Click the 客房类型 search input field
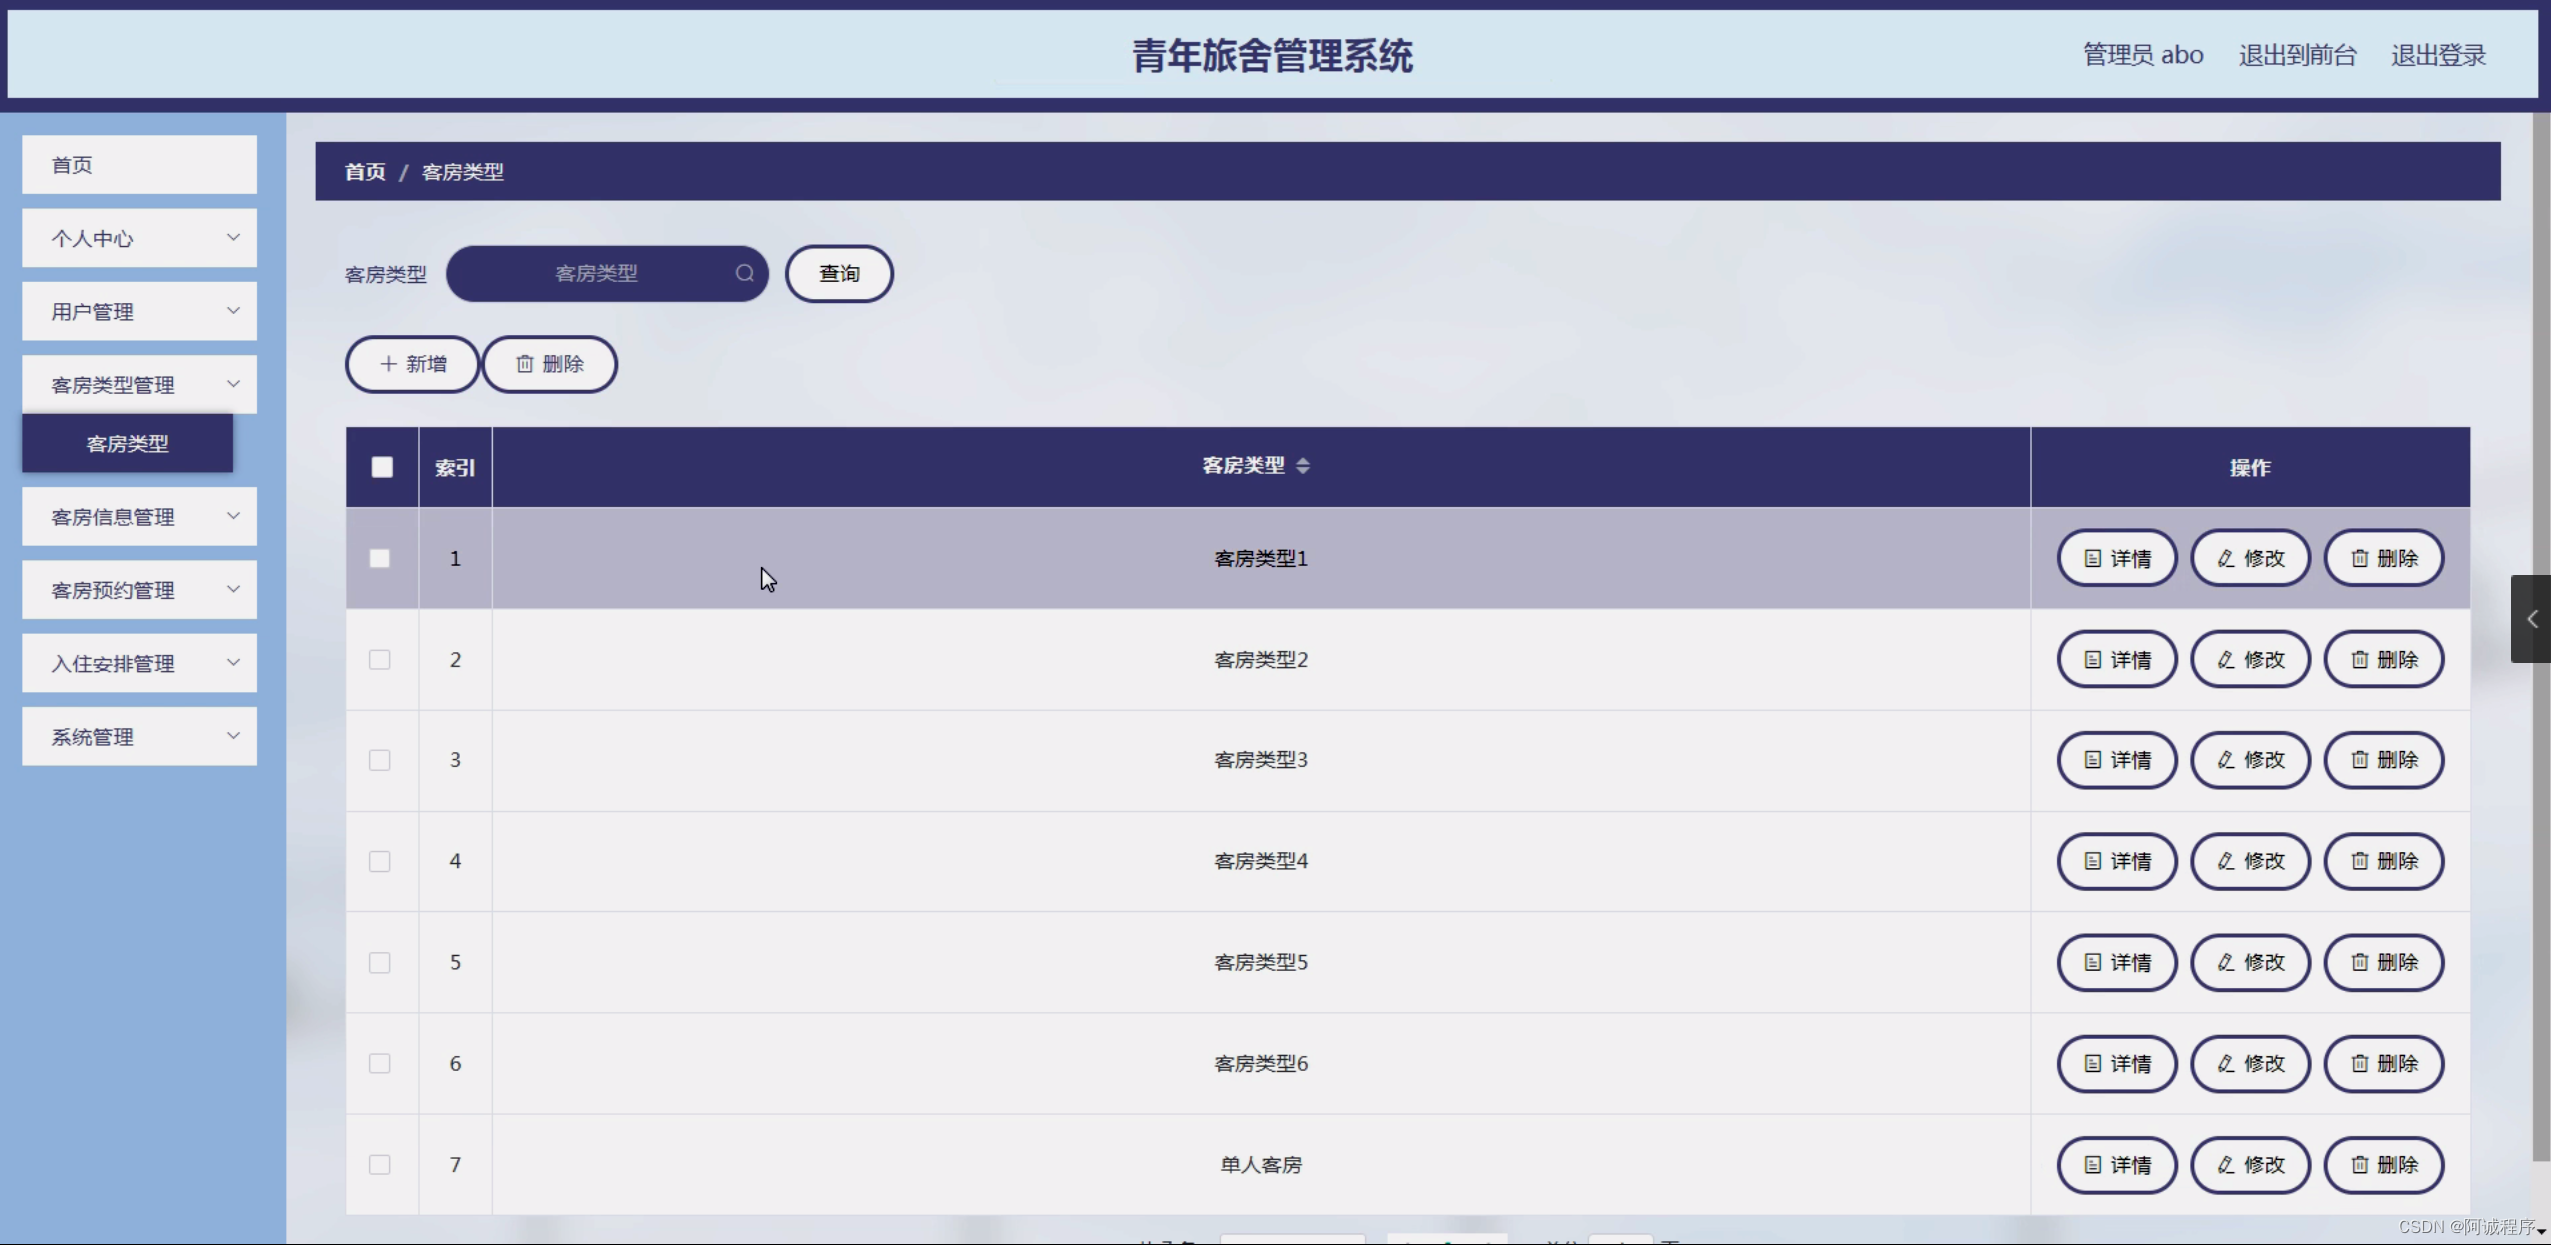This screenshot has height=1245, width=2551. tap(596, 274)
